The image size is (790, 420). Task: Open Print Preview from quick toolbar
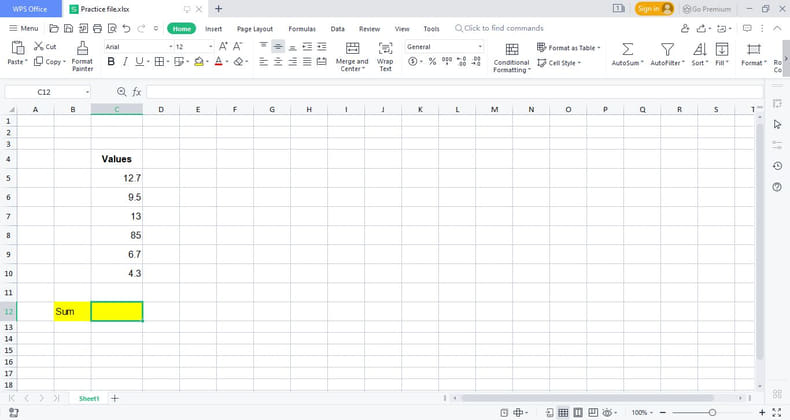tap(112, 29)
